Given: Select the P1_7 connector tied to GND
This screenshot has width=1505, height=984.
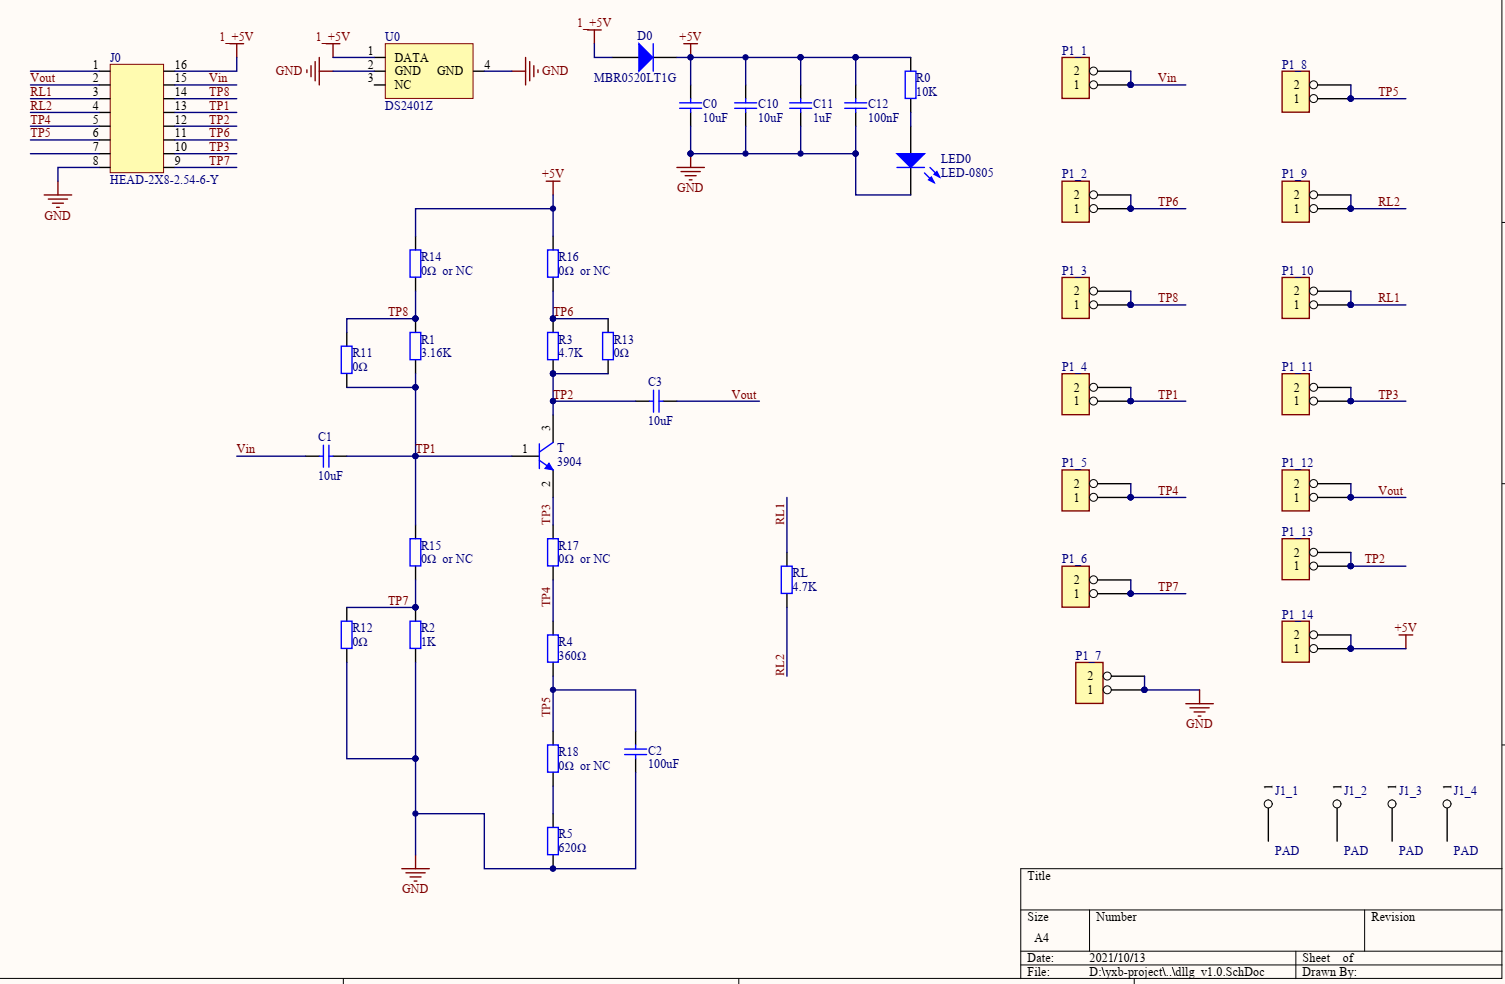Looking at the screenshot, I should (1089, 683).
